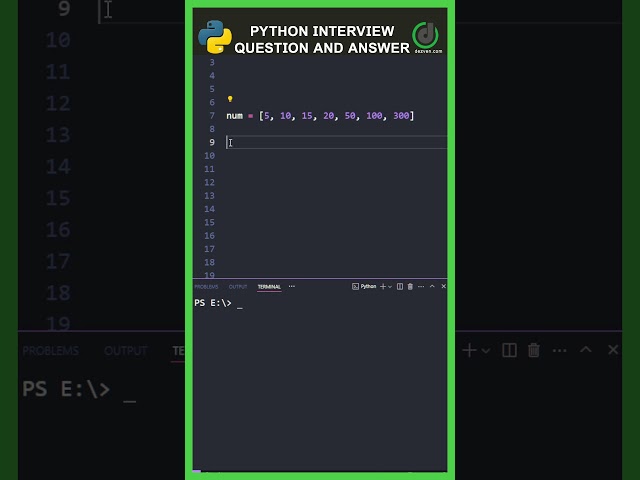
Task: Click line number 3 in the gutter
Action: [x=212, y=62]
